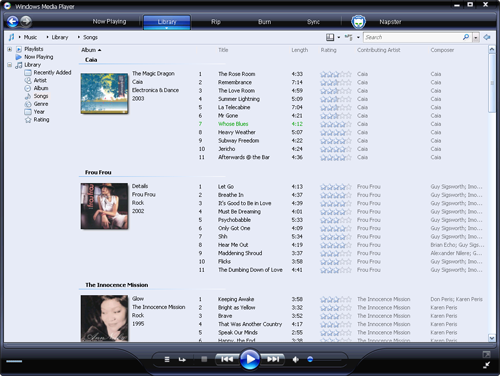The image size is (500, 376).
Task: Open the Now Playing tab
Action: 109,22
